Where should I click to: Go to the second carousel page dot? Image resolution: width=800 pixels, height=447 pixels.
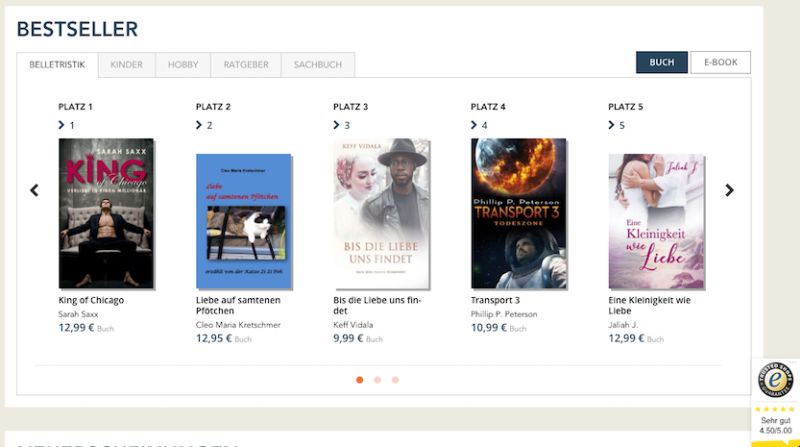(378, 380)
